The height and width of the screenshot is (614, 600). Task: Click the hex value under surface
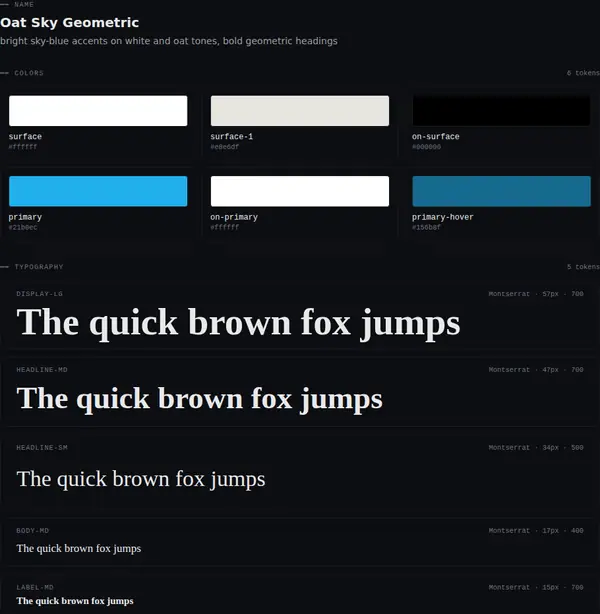point(23,147)
